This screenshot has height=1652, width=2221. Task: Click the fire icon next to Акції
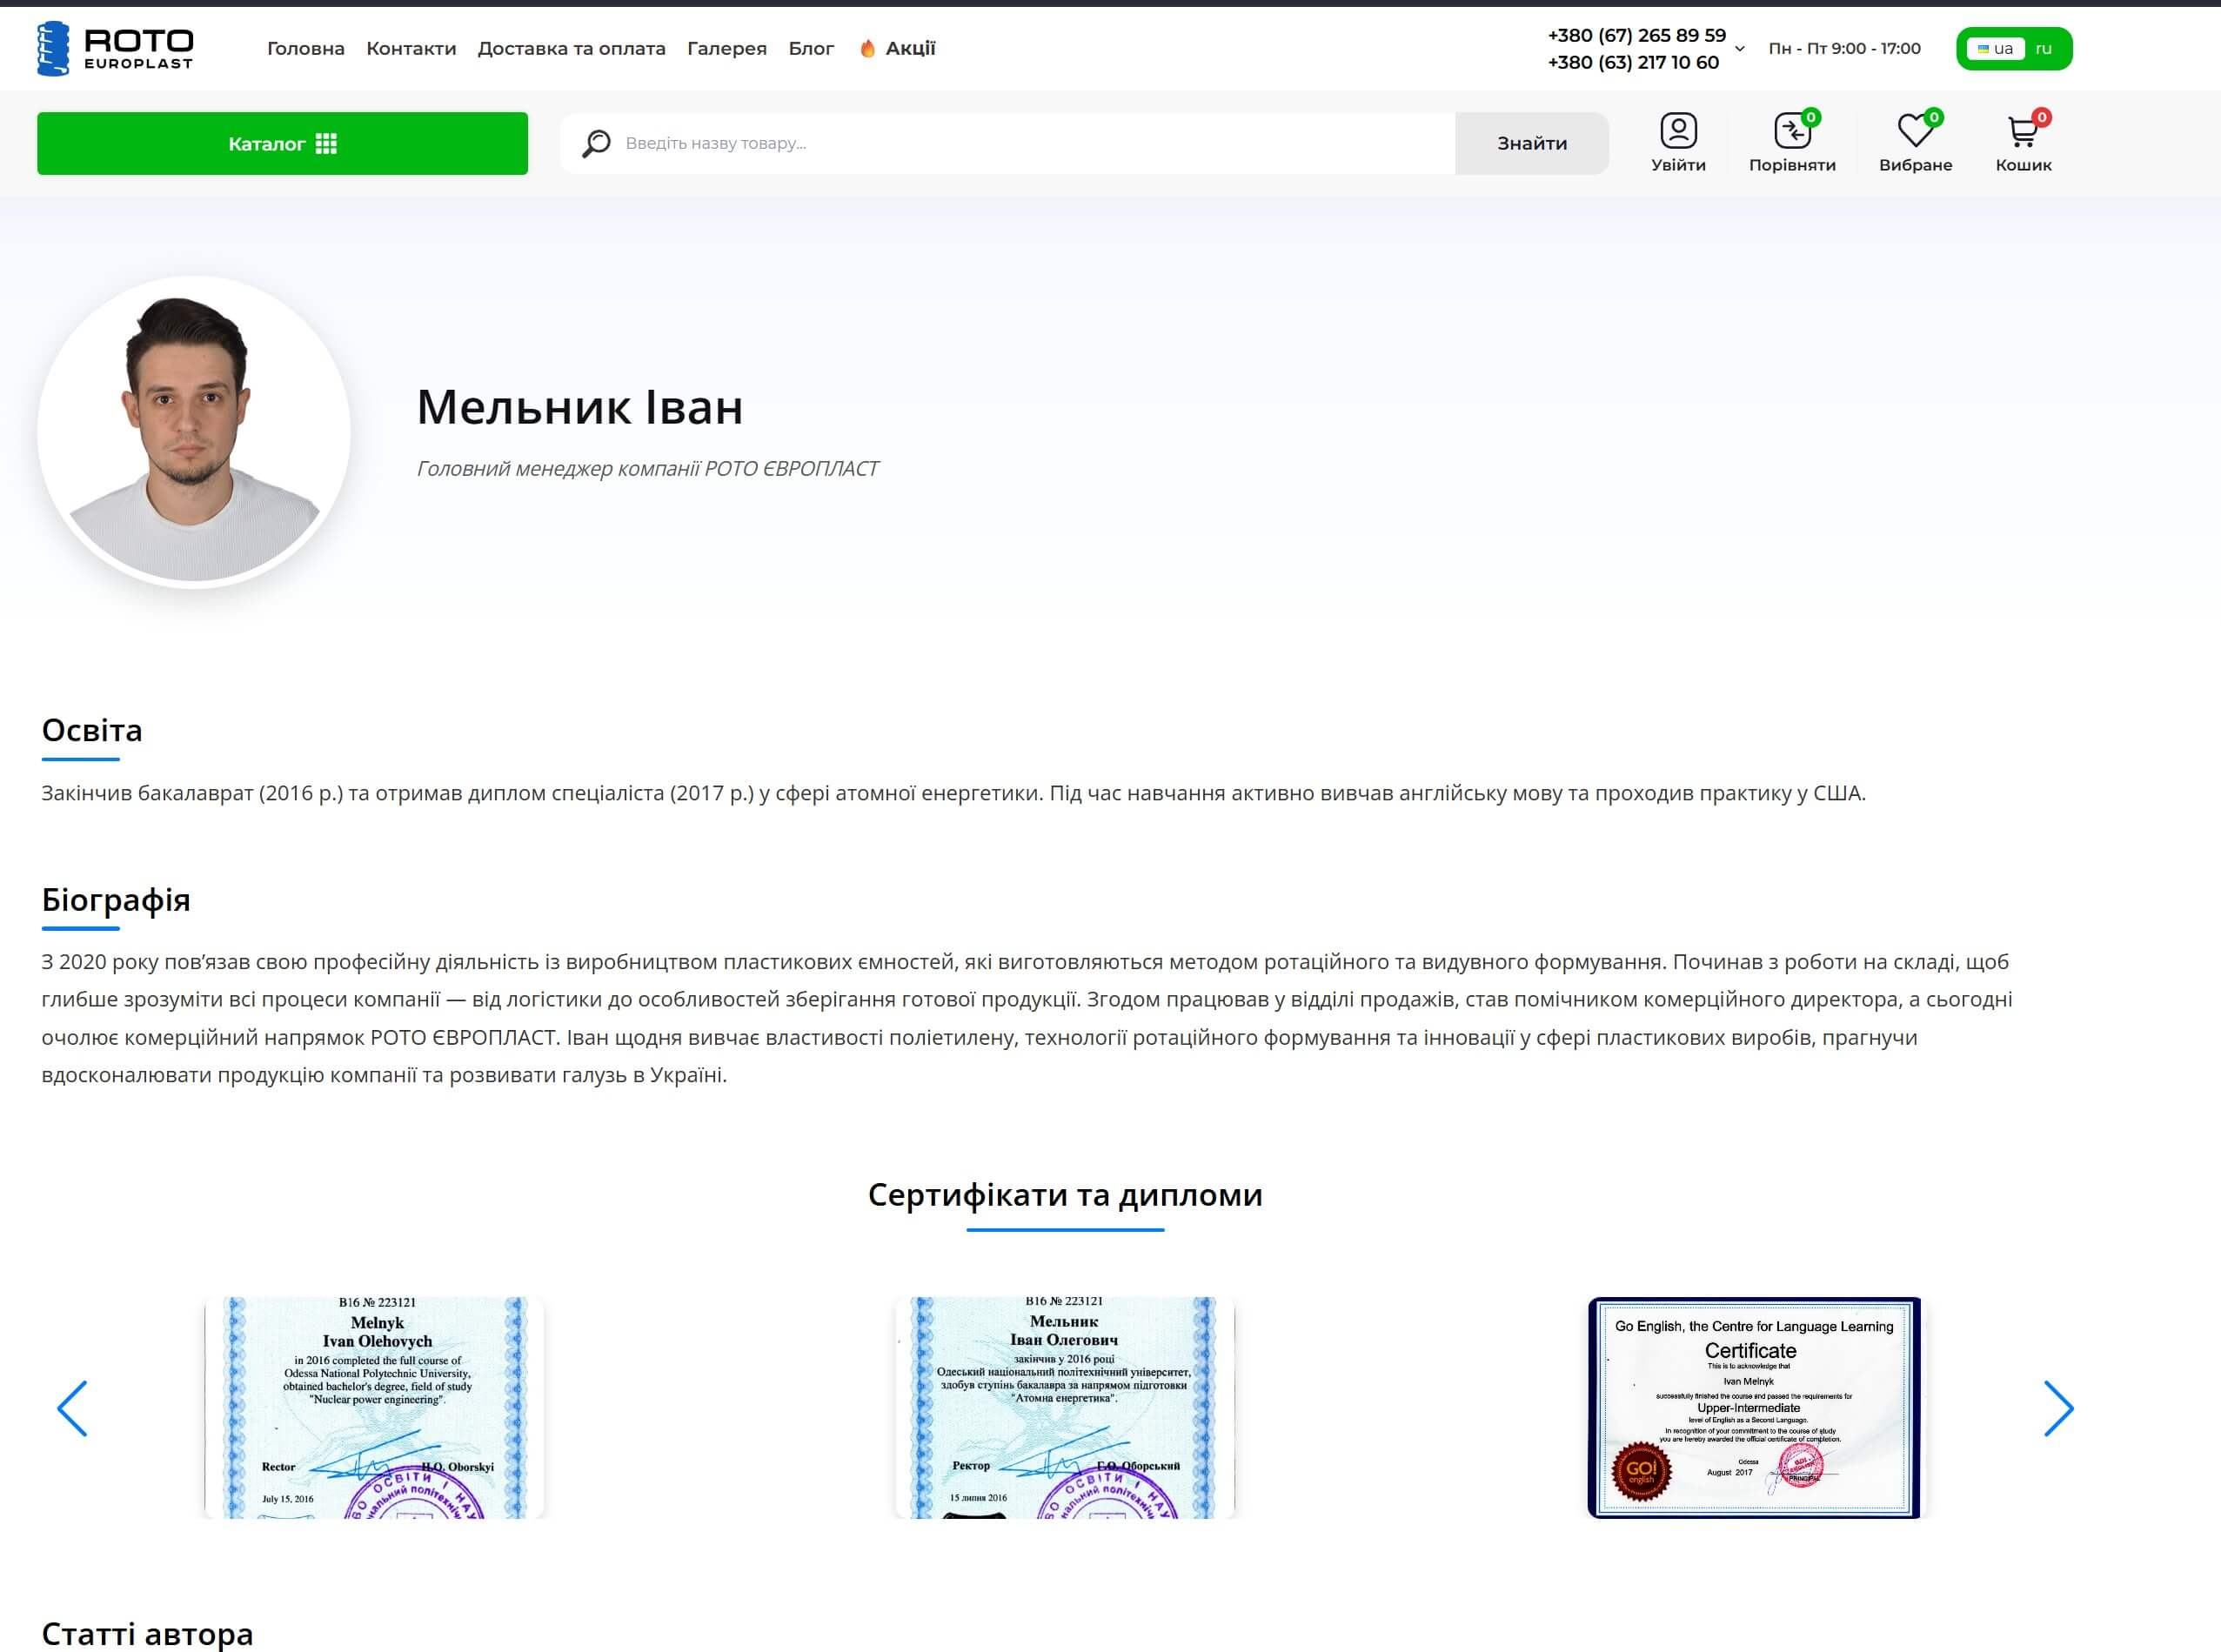click(868, 48)
